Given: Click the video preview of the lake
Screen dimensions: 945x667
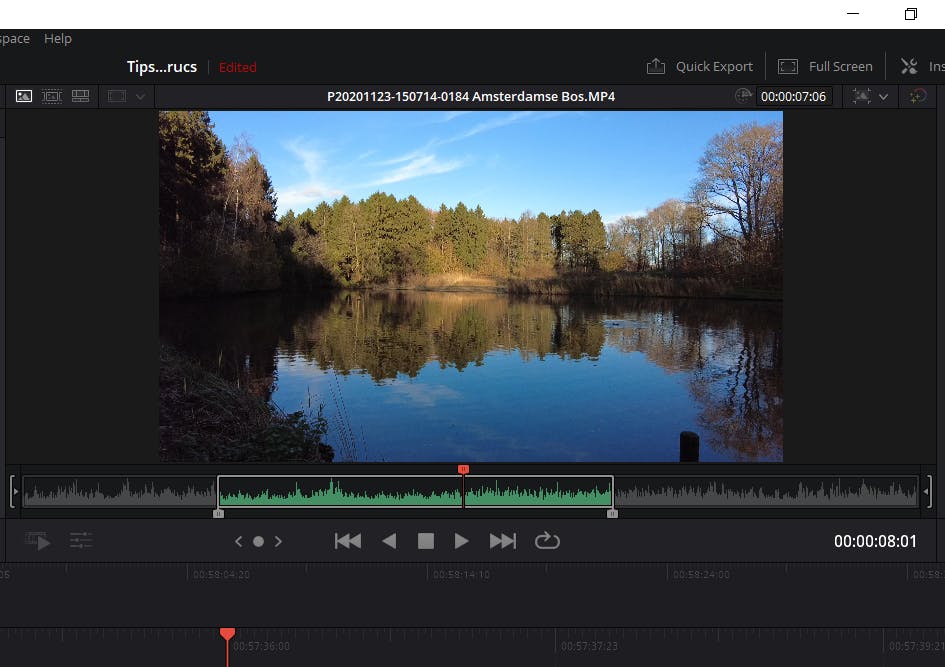Looking at the screenshot, I should 471,286.
